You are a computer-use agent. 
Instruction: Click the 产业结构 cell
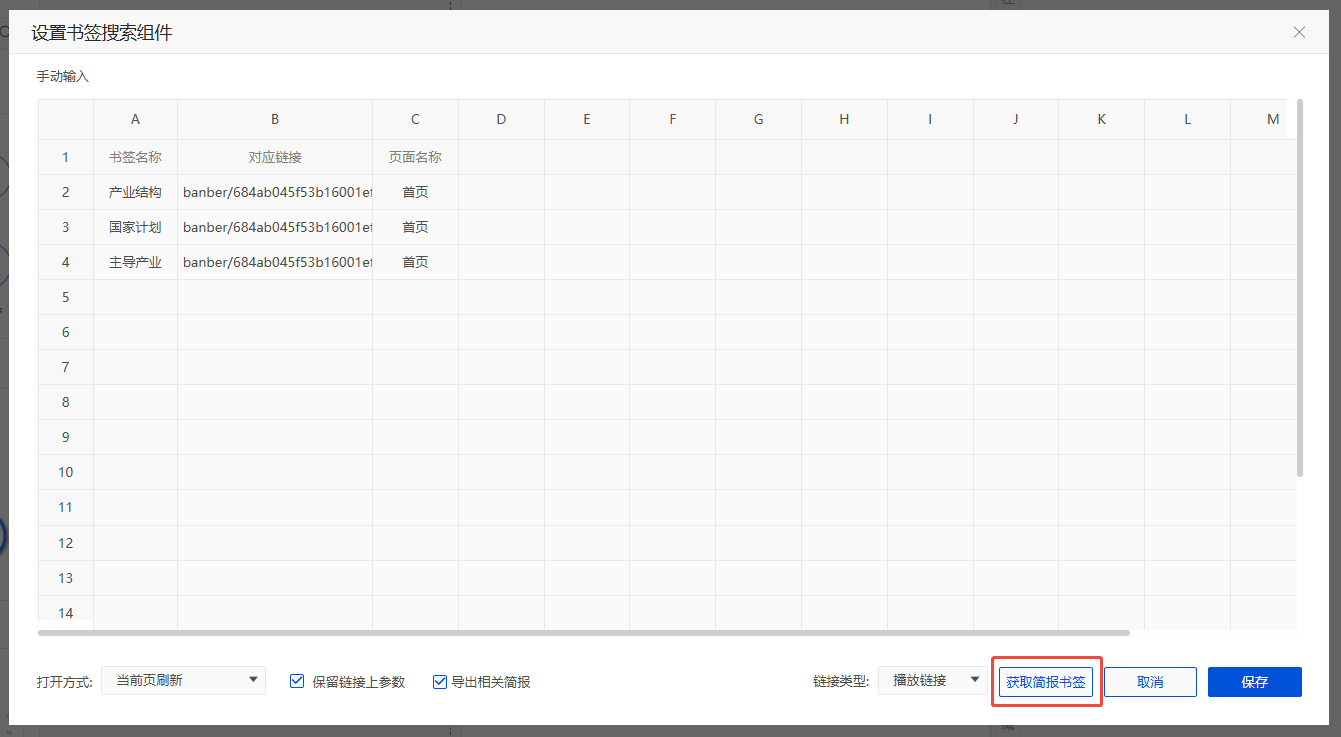[135, 192]
